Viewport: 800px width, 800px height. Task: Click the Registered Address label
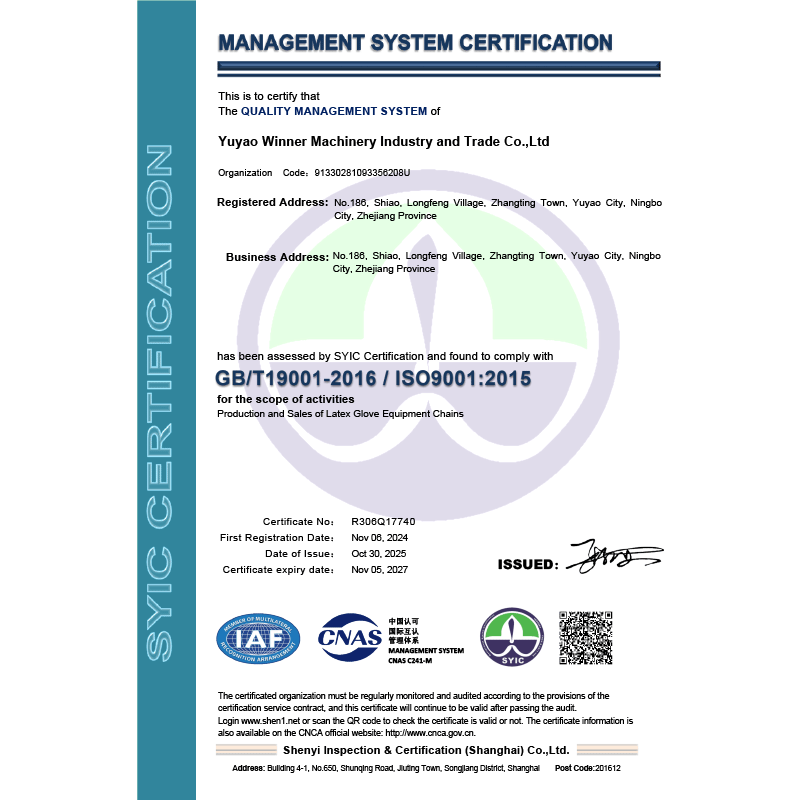pos(273,203)
